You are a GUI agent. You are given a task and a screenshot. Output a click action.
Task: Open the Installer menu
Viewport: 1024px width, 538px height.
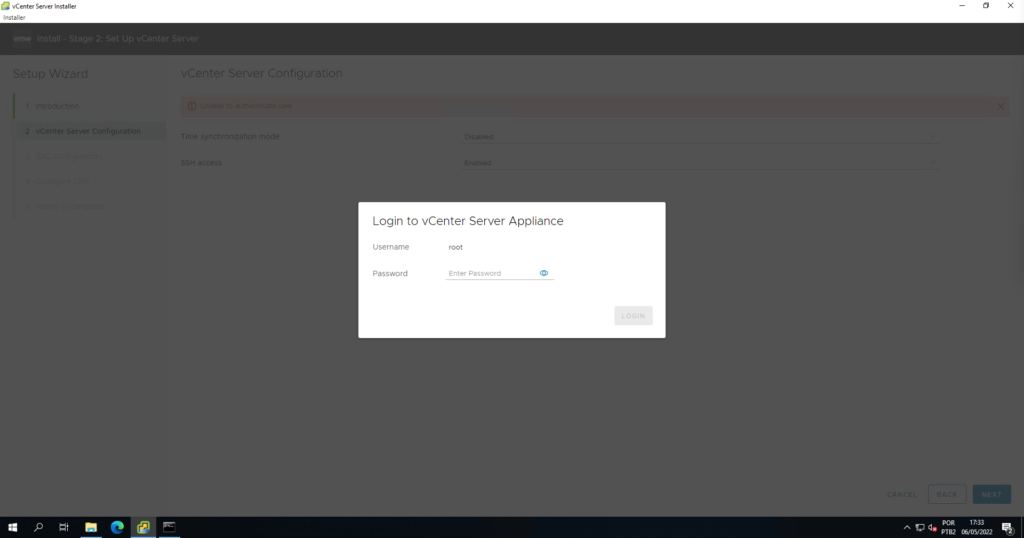point(14,18)
